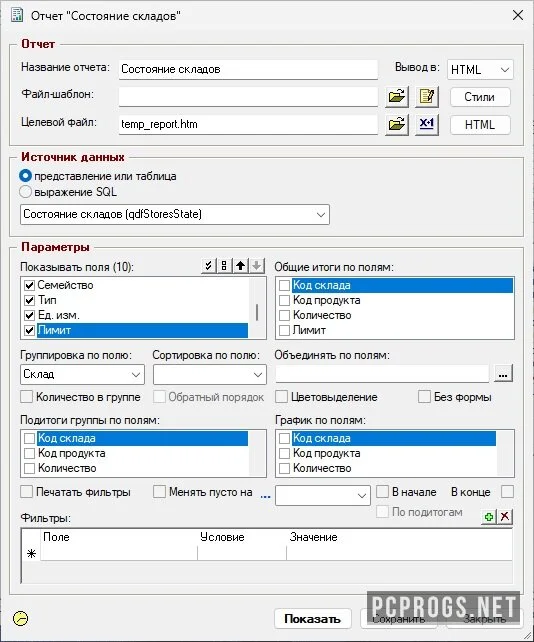Image resolution: width=534 pixels, height=642 pixels.
Task: Open the data source Состояние складов dropdown
Action: [175, 214]
